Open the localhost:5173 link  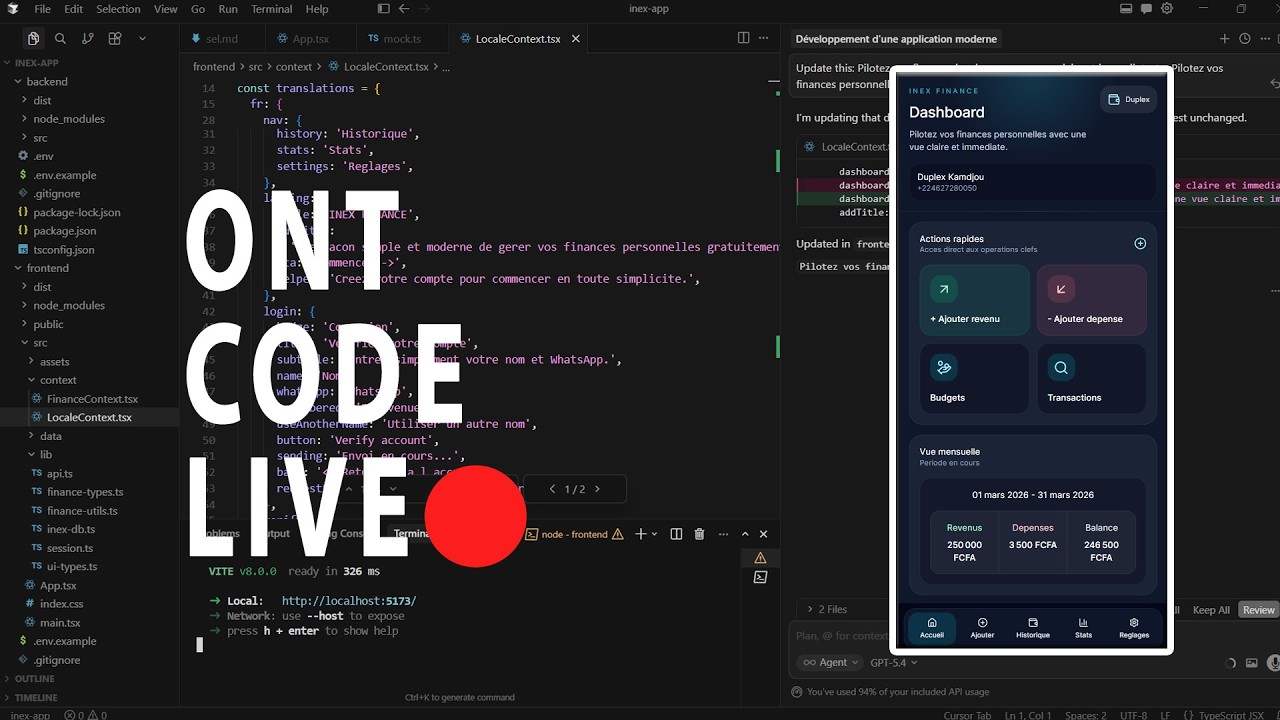point(349,601)
